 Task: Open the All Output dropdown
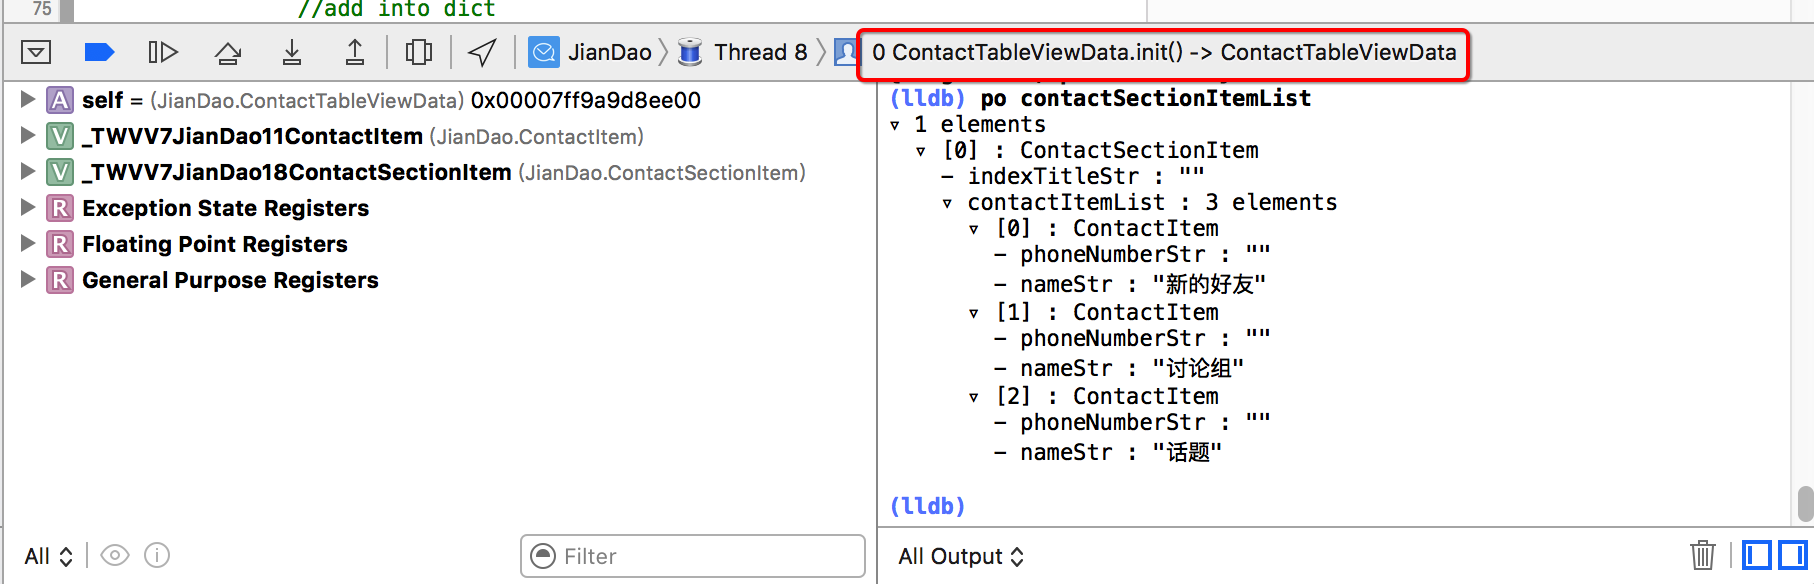(960, 556)
